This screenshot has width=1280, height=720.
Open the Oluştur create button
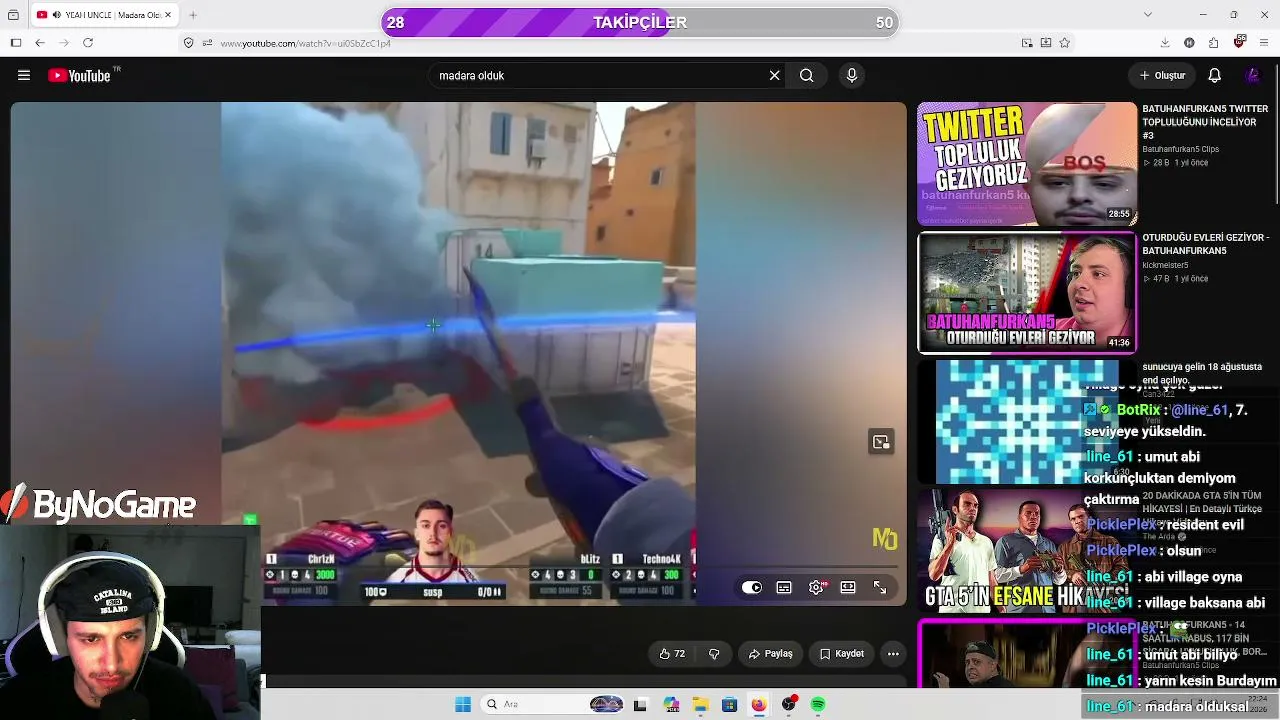(1162, 75)
